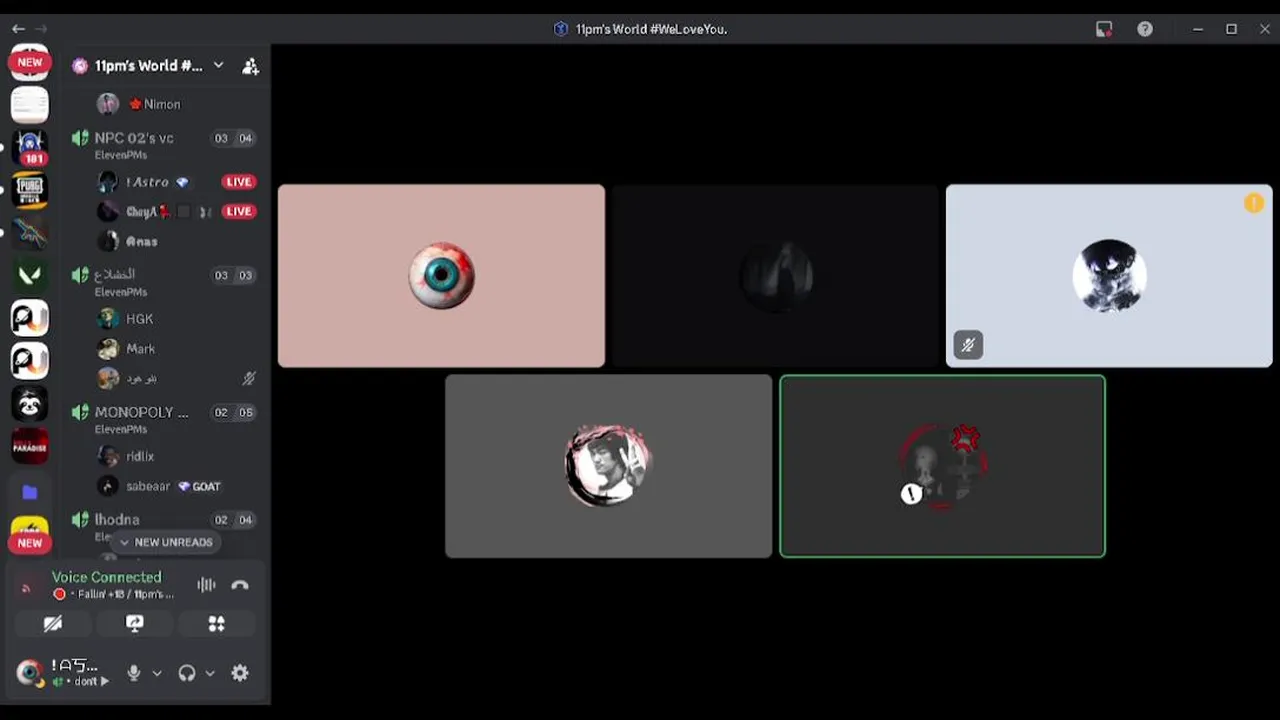Expand the microphone input options arrow

(x=156, y=673)
